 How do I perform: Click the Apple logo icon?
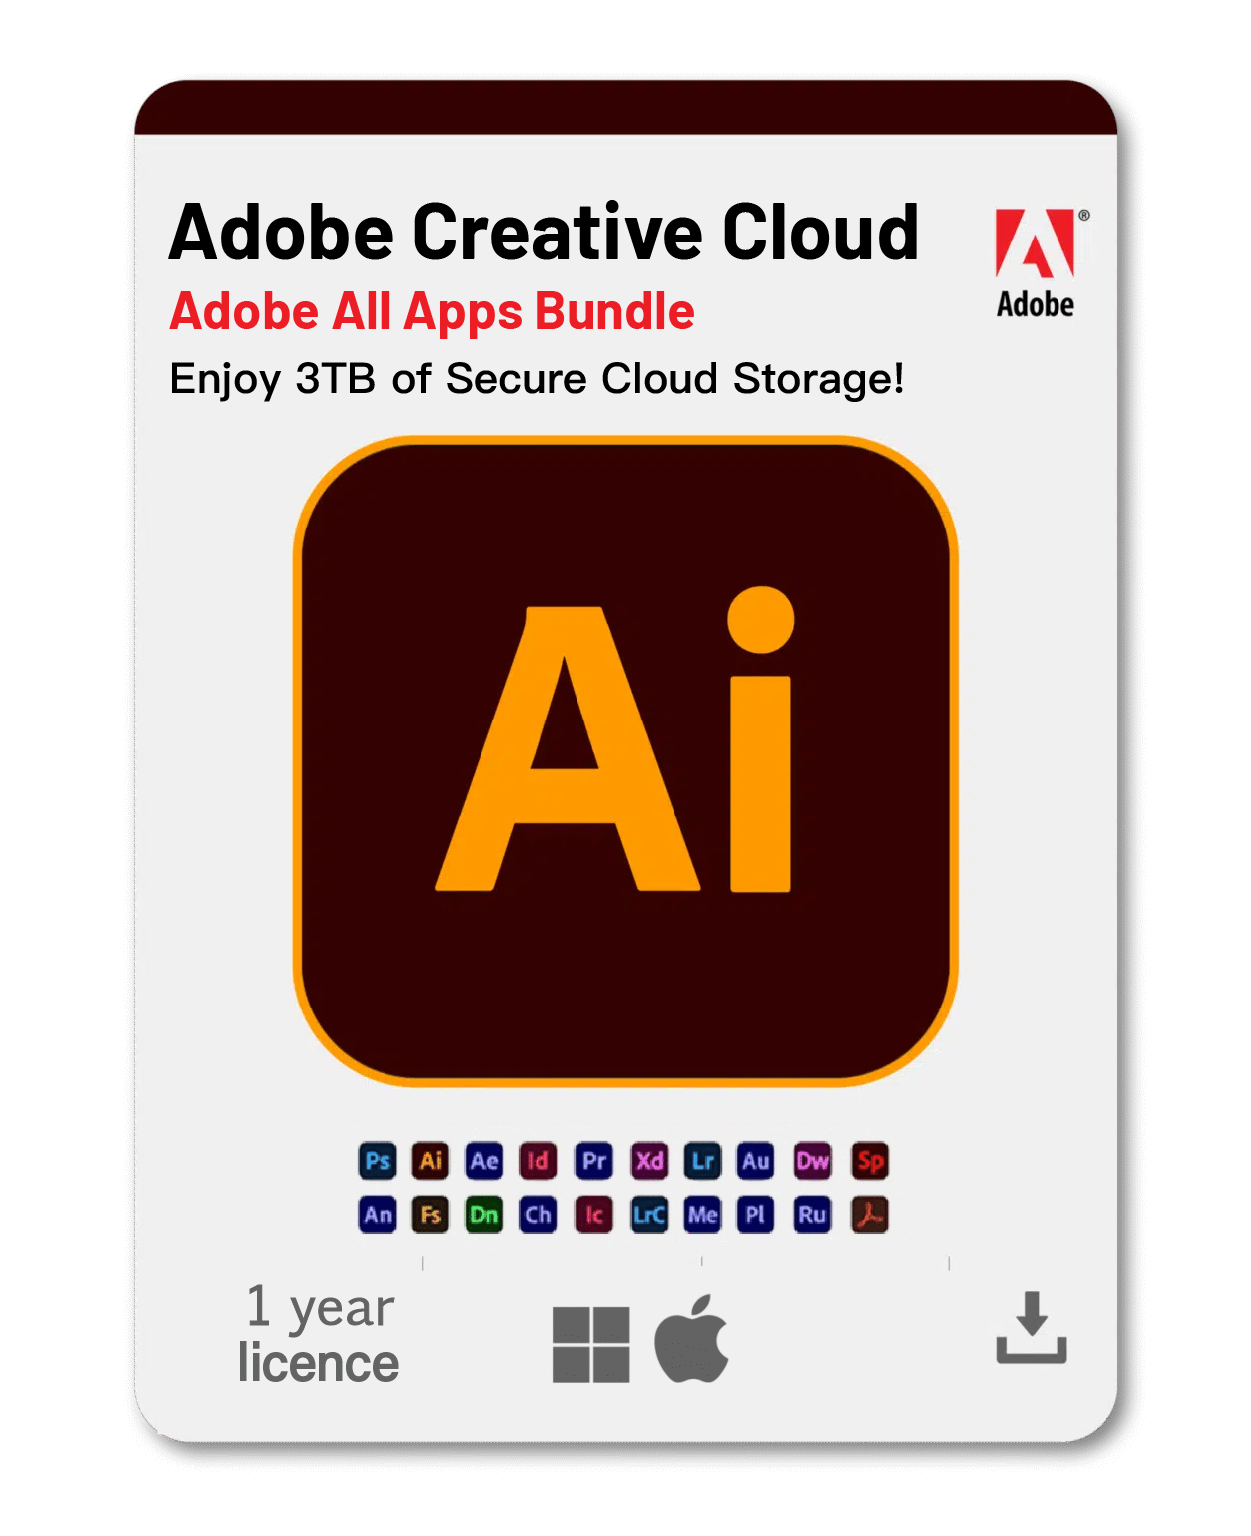[x=691, y=1339]
